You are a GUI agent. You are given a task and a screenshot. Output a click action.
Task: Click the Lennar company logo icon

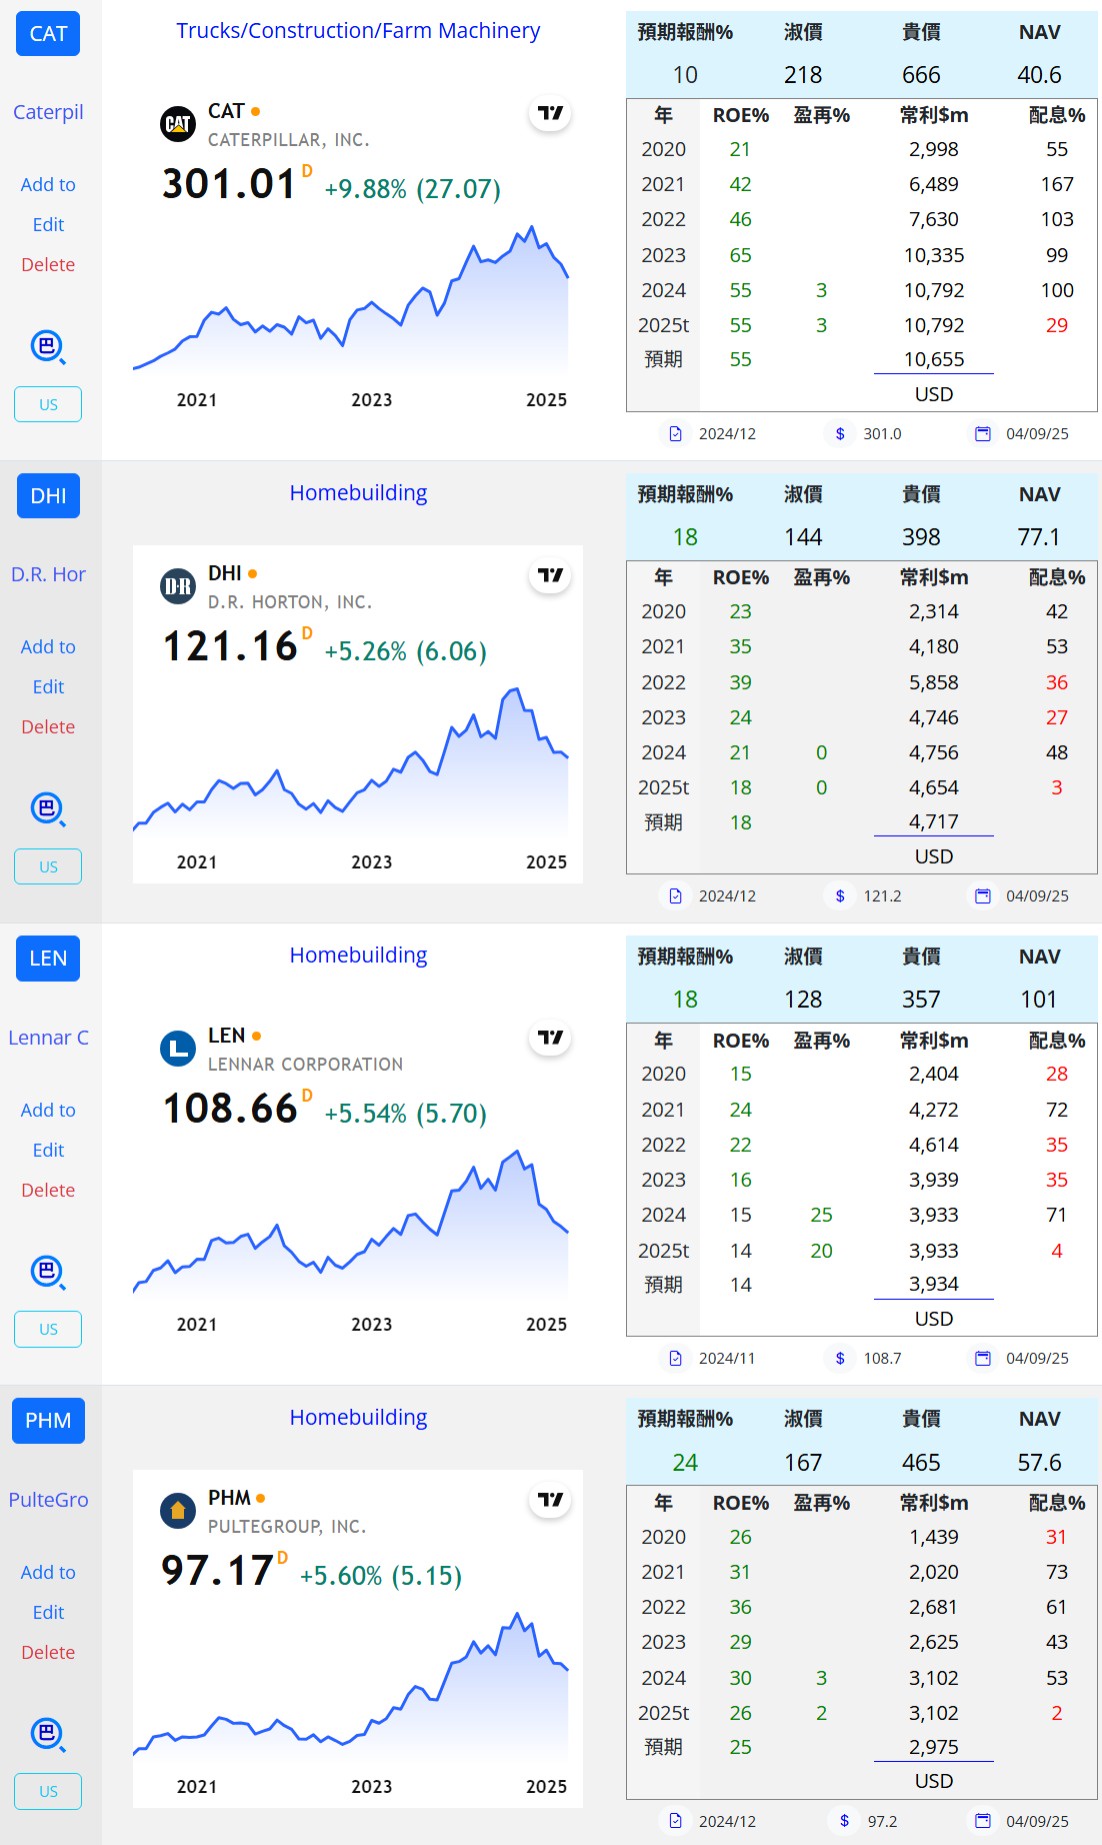(x=178, y=1048)
